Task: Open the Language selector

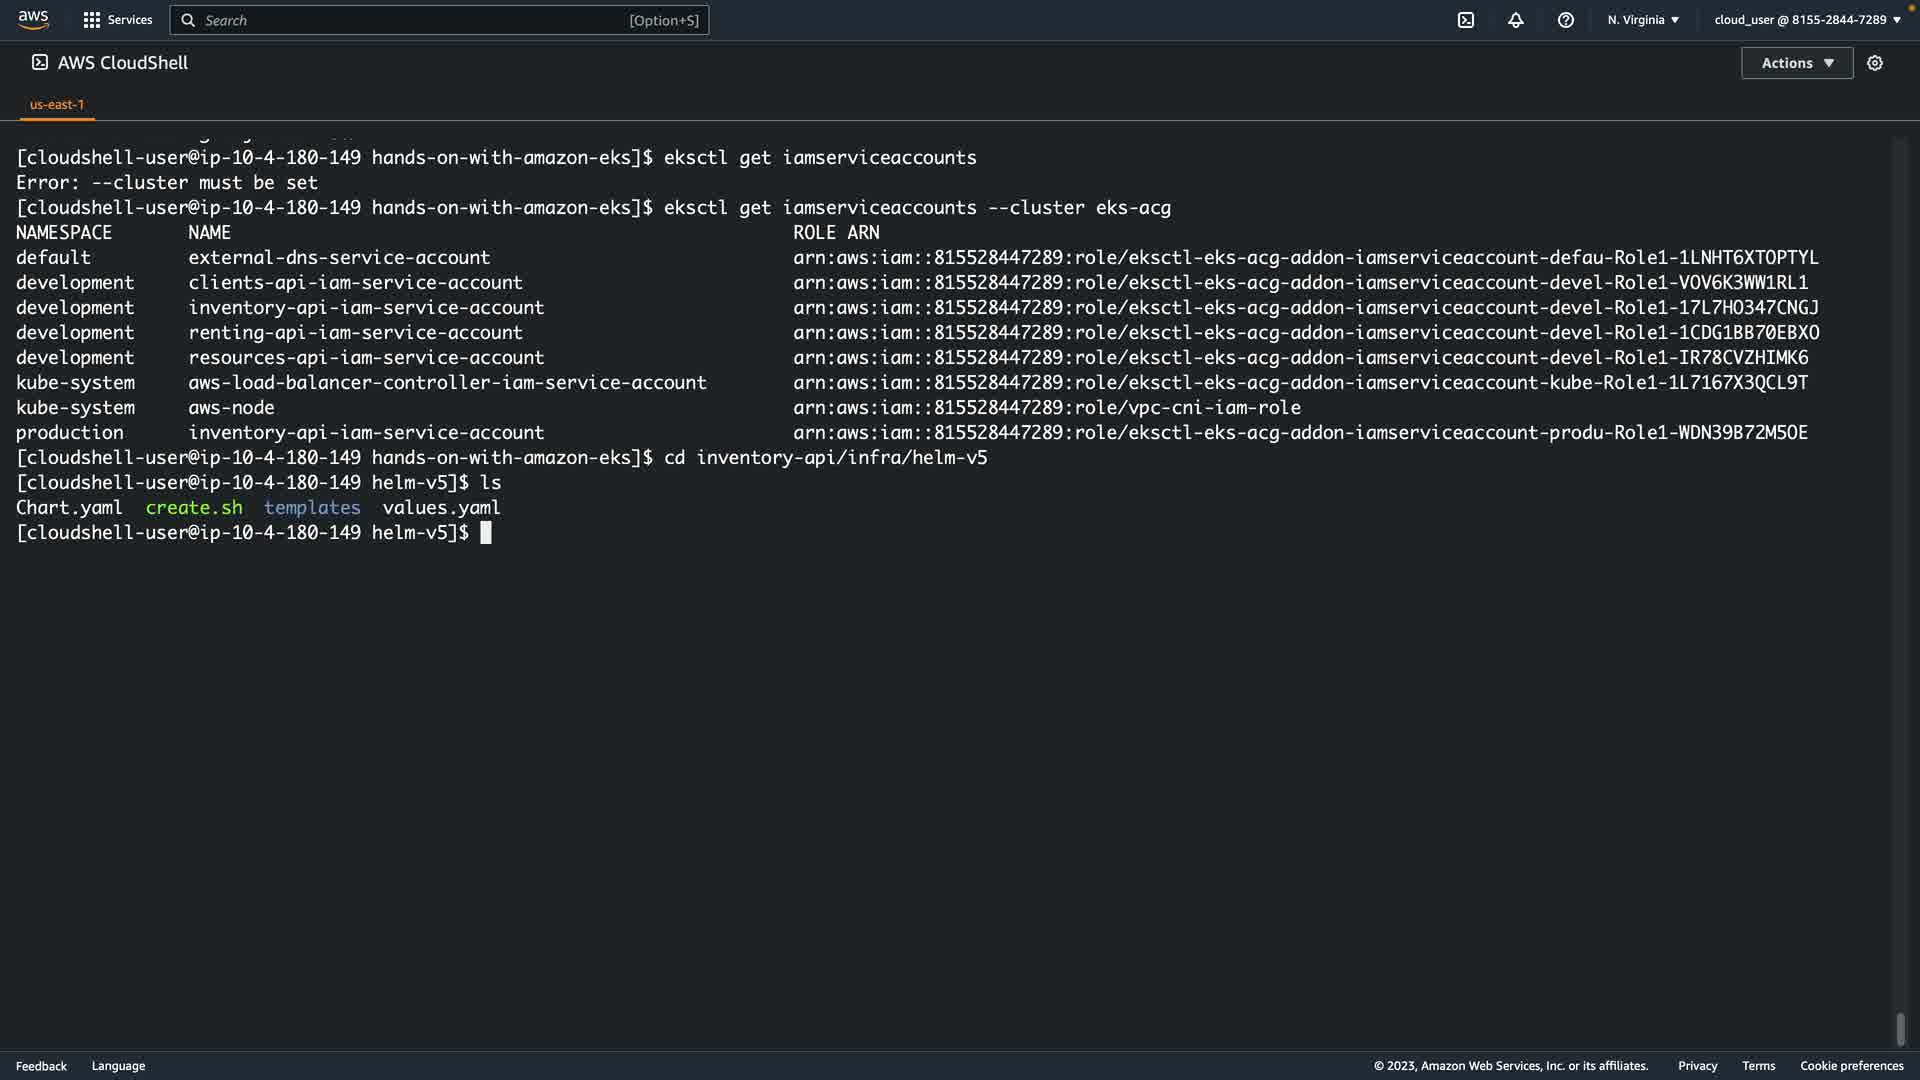Action: tap(118, 1066)
